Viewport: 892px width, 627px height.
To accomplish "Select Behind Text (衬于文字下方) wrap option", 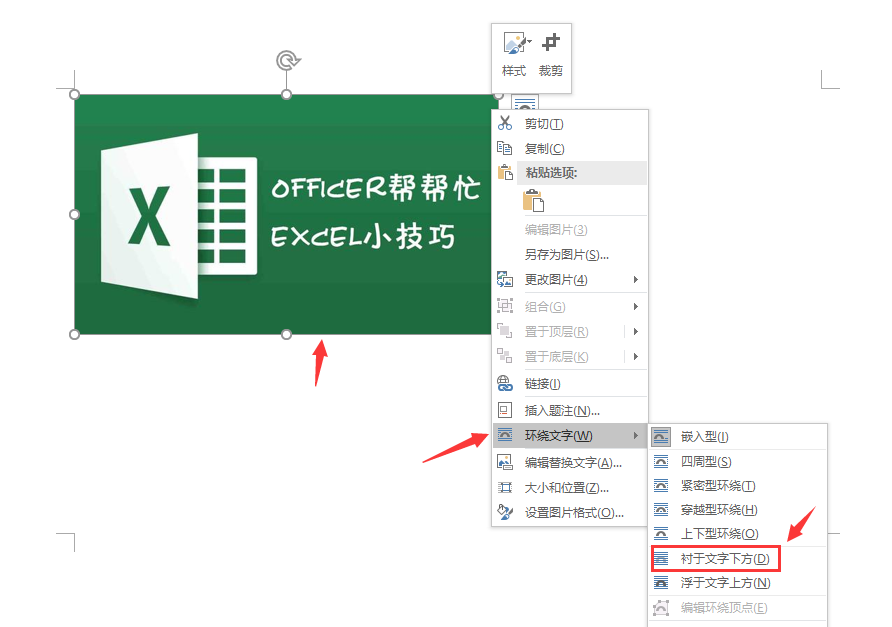I will point(724,558).
